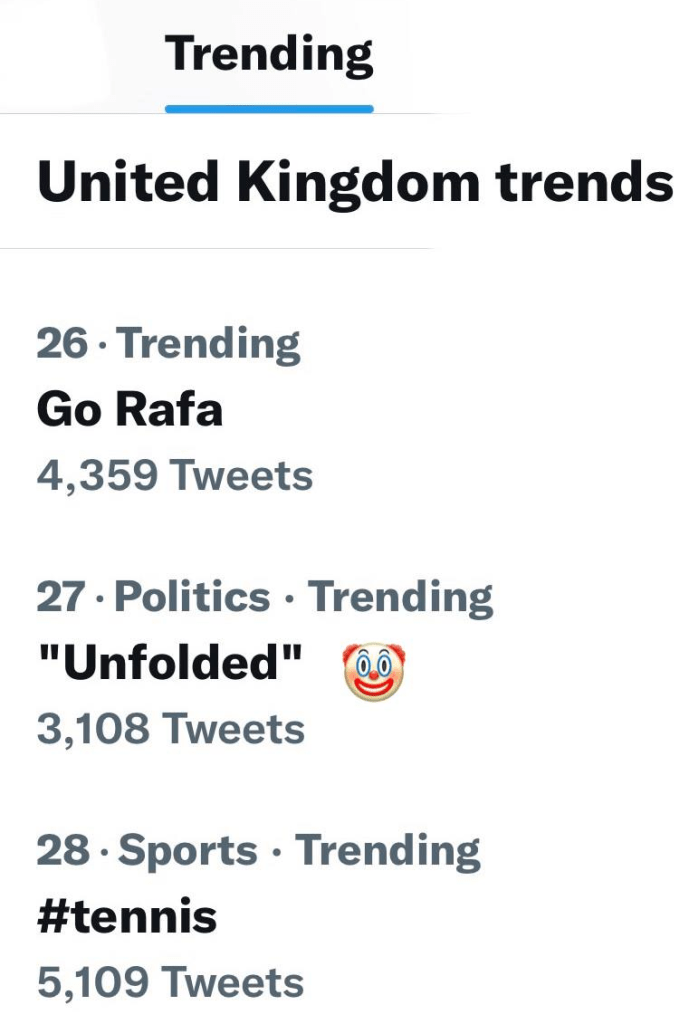Open the "Unfolded" trending topic
This screenshot has width=689, height=1024.
click(170, 664)
